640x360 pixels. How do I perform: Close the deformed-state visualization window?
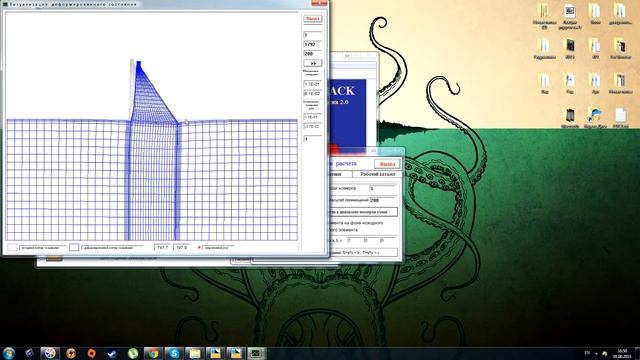[319, 3]
